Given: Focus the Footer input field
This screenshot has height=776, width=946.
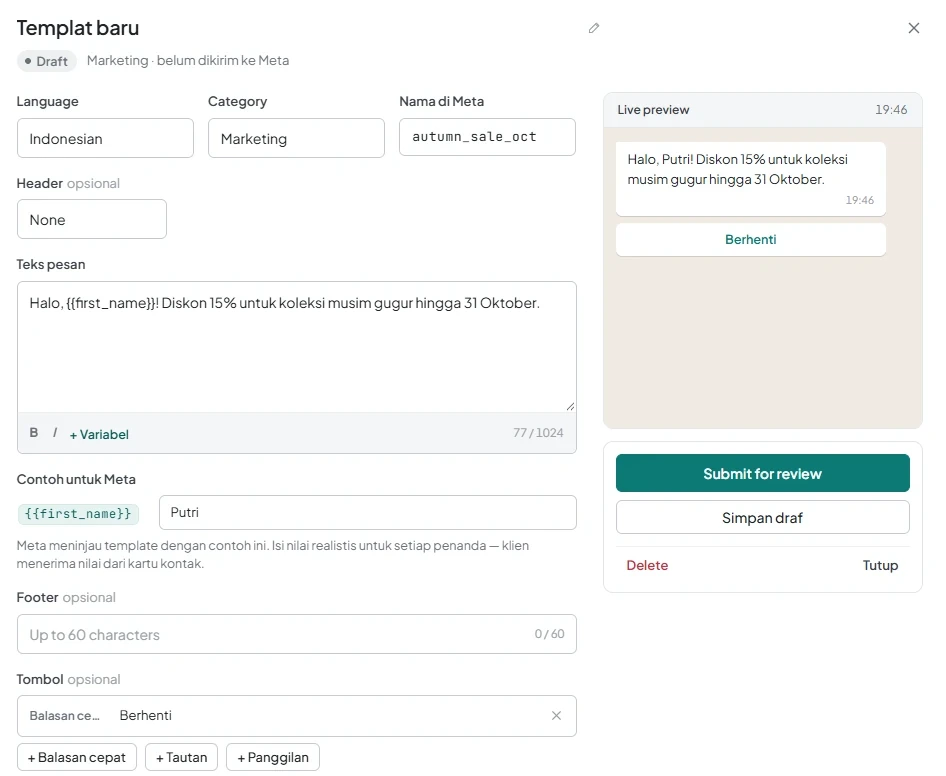Looking at the screenshot, I should (x=297, y=634).
